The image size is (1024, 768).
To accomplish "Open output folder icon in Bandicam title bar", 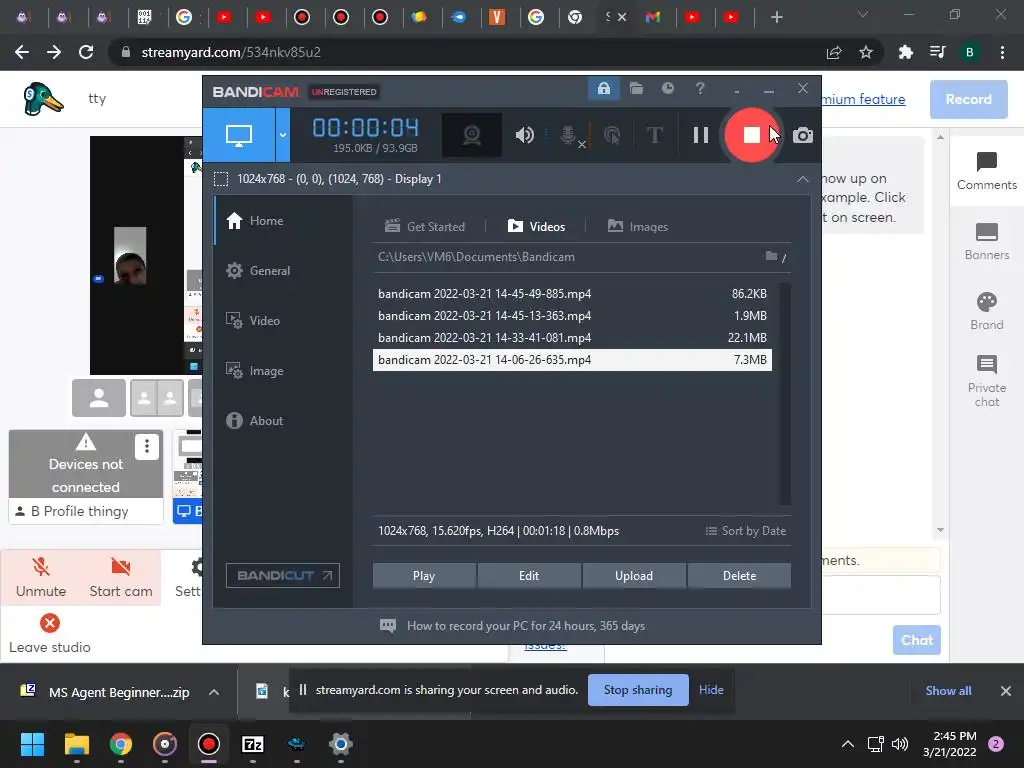I will pyautogui.click(x=636, y=88).
